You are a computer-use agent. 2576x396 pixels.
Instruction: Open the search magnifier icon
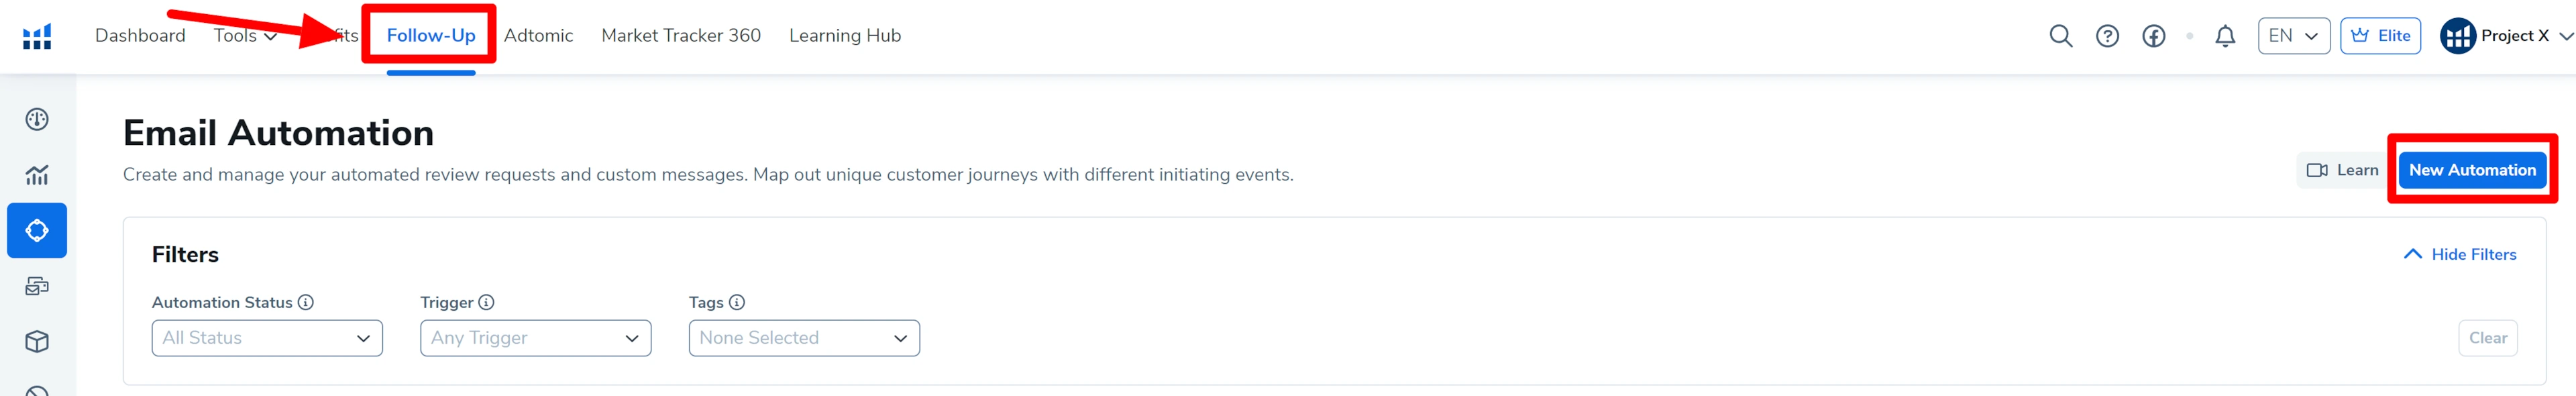[x=2060, y=36]
